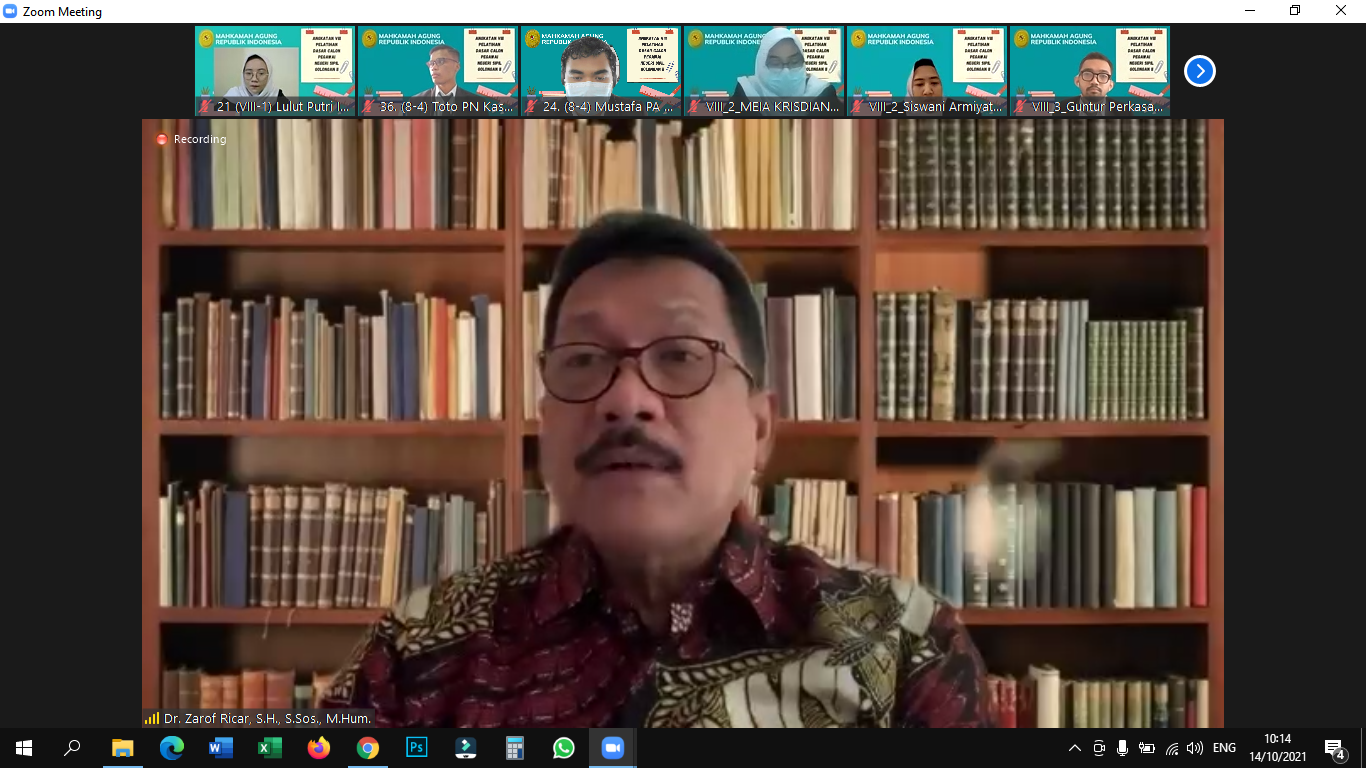Click muted mic icon on Guntur Perkasa tile
The width and height of the screenshot is (1366, 768).
pyautogui.click(x=1021, y=106)
